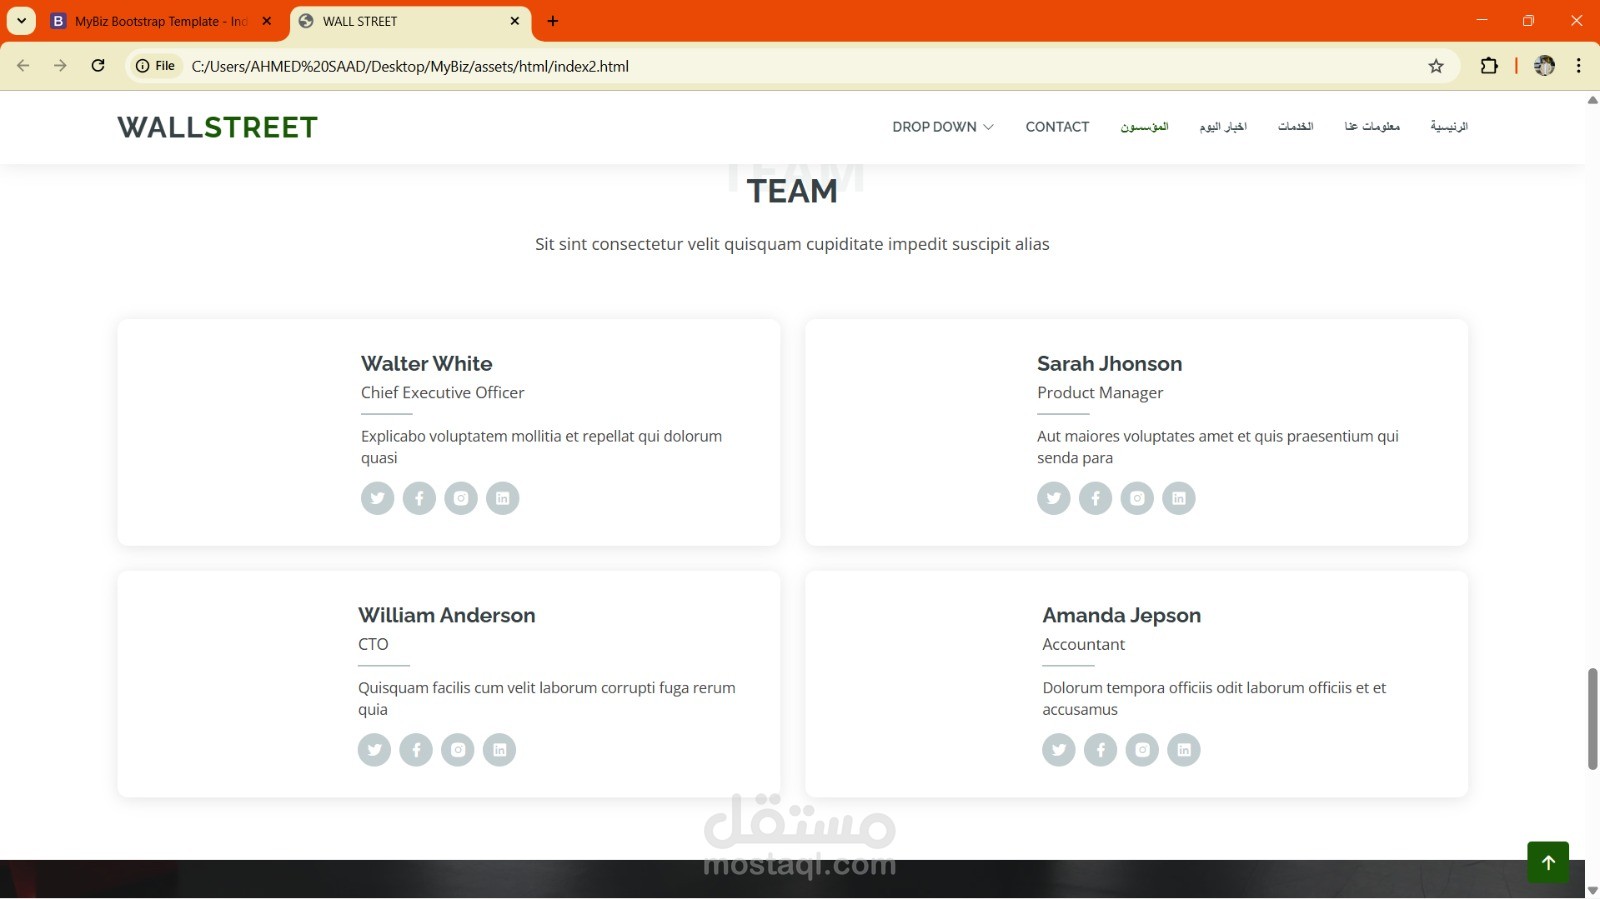Click the TEAM section heading

coord(792,191)
